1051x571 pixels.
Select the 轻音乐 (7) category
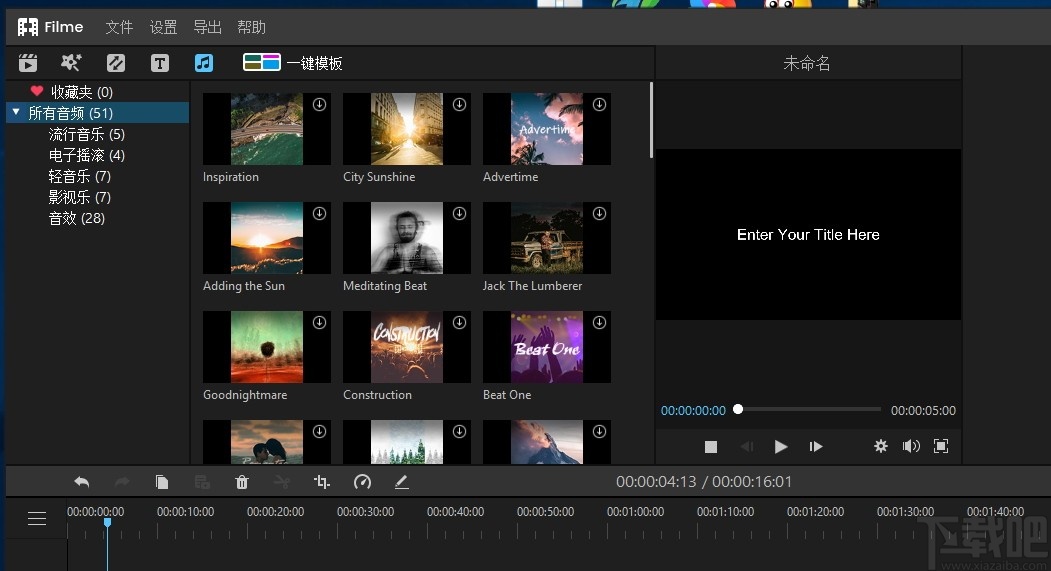tap(79, 176)
